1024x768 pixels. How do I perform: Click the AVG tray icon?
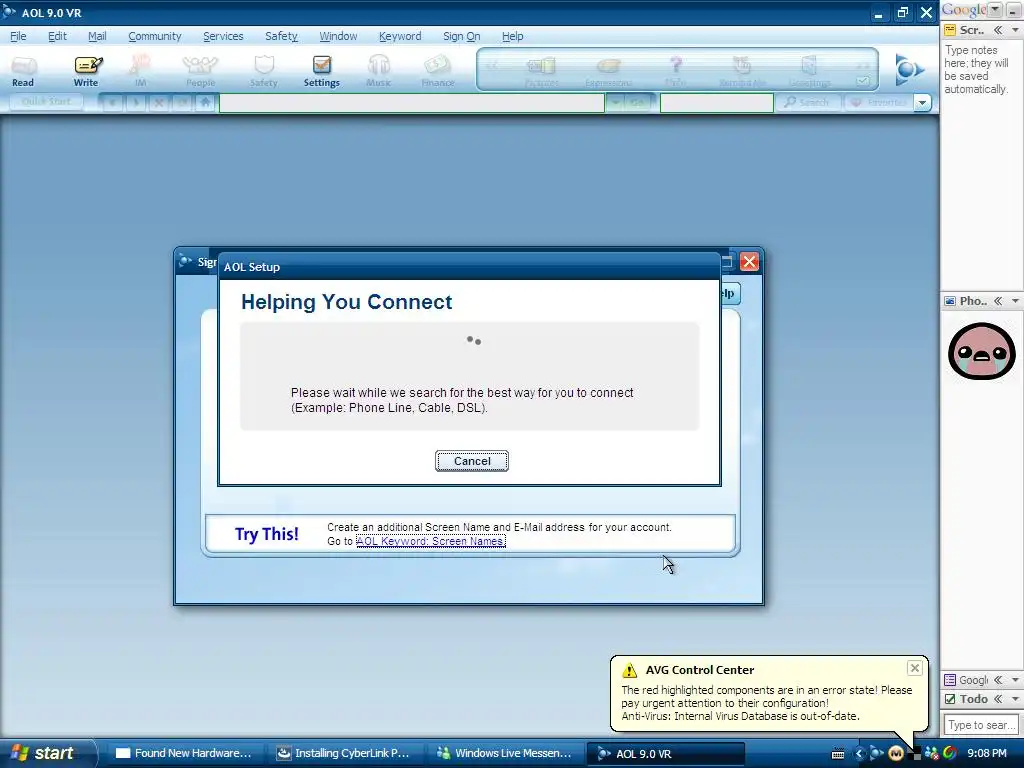coord(915,755)
